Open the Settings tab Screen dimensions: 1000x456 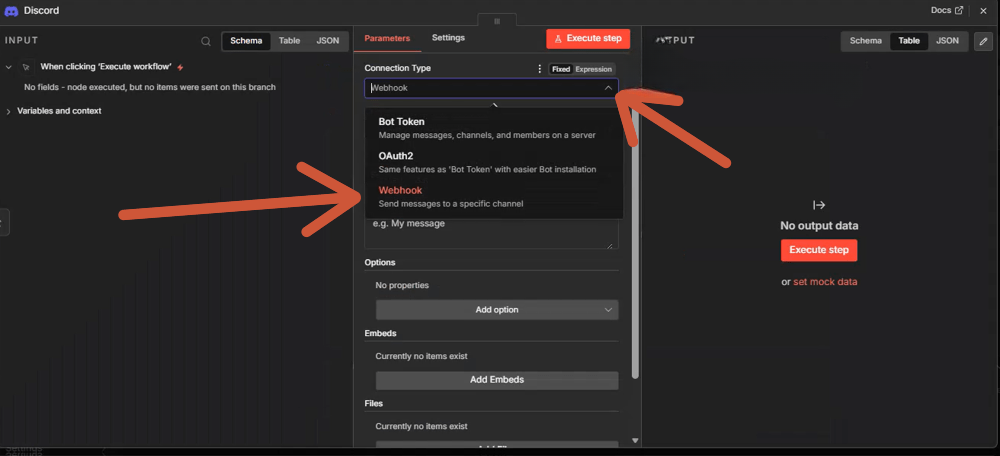[448, 38]
